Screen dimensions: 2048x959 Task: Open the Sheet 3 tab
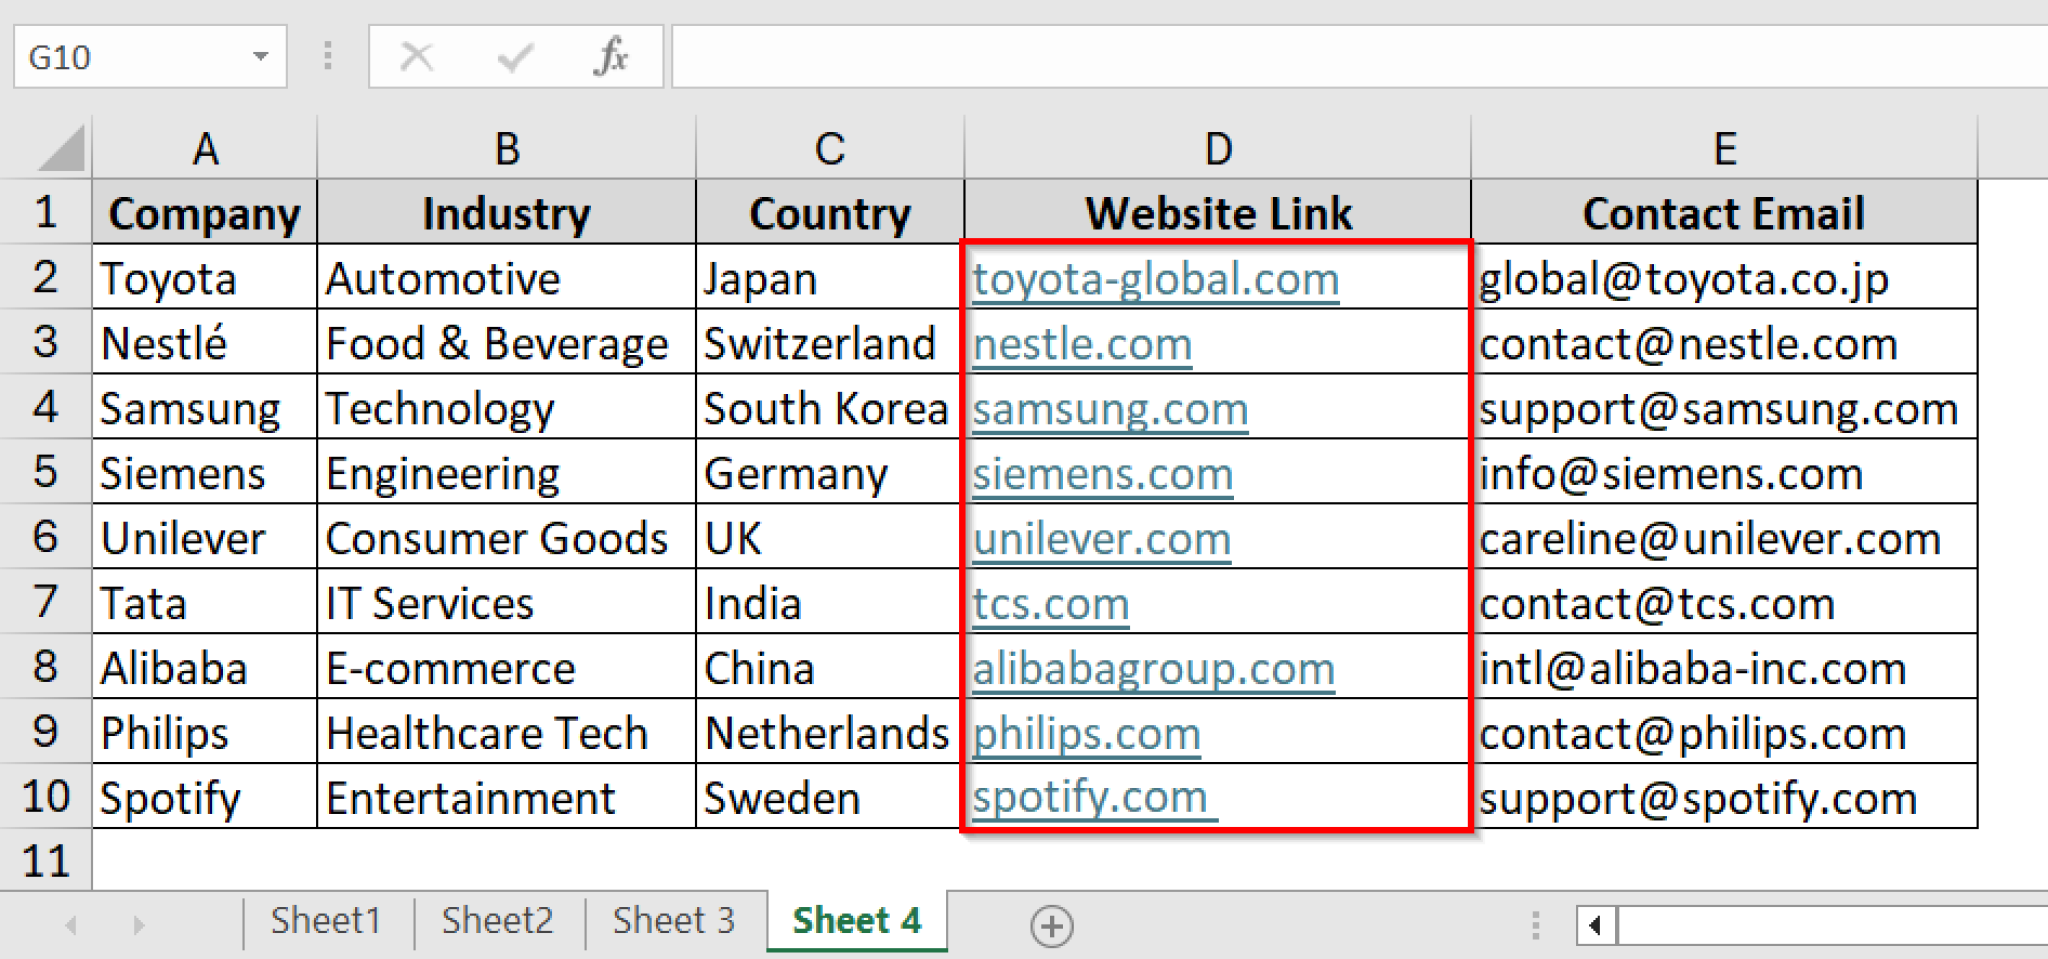pos(672,920)
